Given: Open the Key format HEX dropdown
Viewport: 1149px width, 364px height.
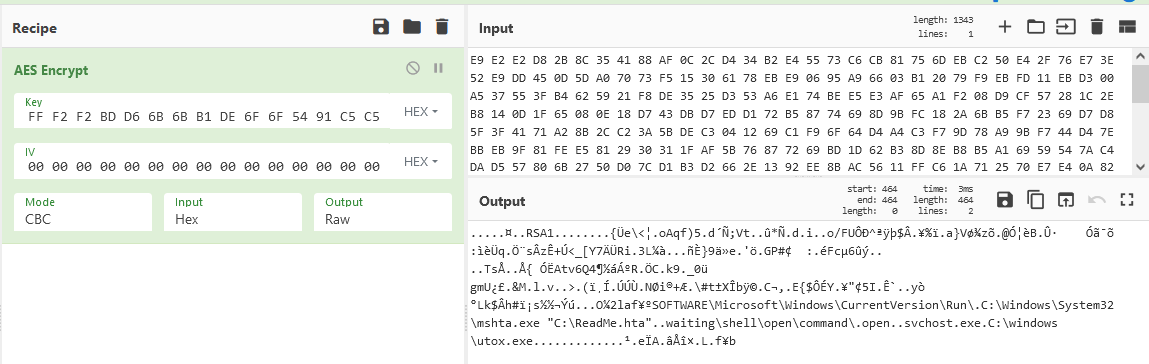Looking at the screenshot, I should [x=421, y=112].
